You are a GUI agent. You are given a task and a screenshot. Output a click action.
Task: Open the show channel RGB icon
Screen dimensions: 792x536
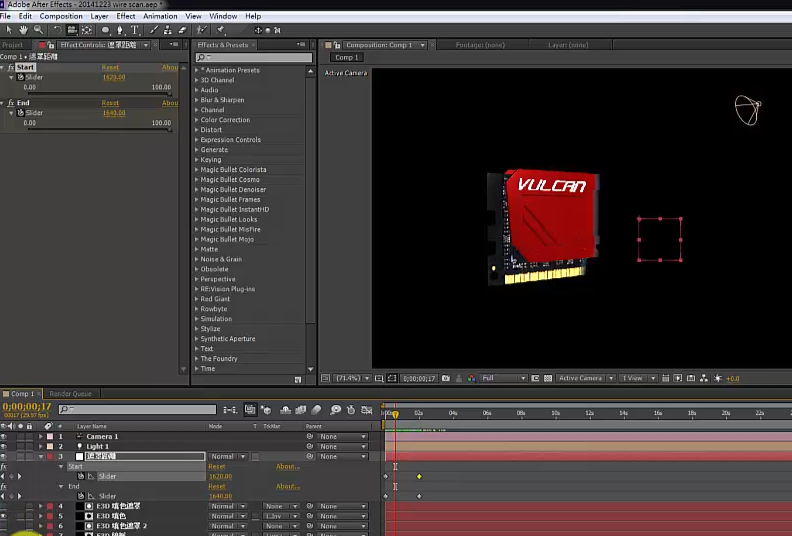tap(471, 378)
